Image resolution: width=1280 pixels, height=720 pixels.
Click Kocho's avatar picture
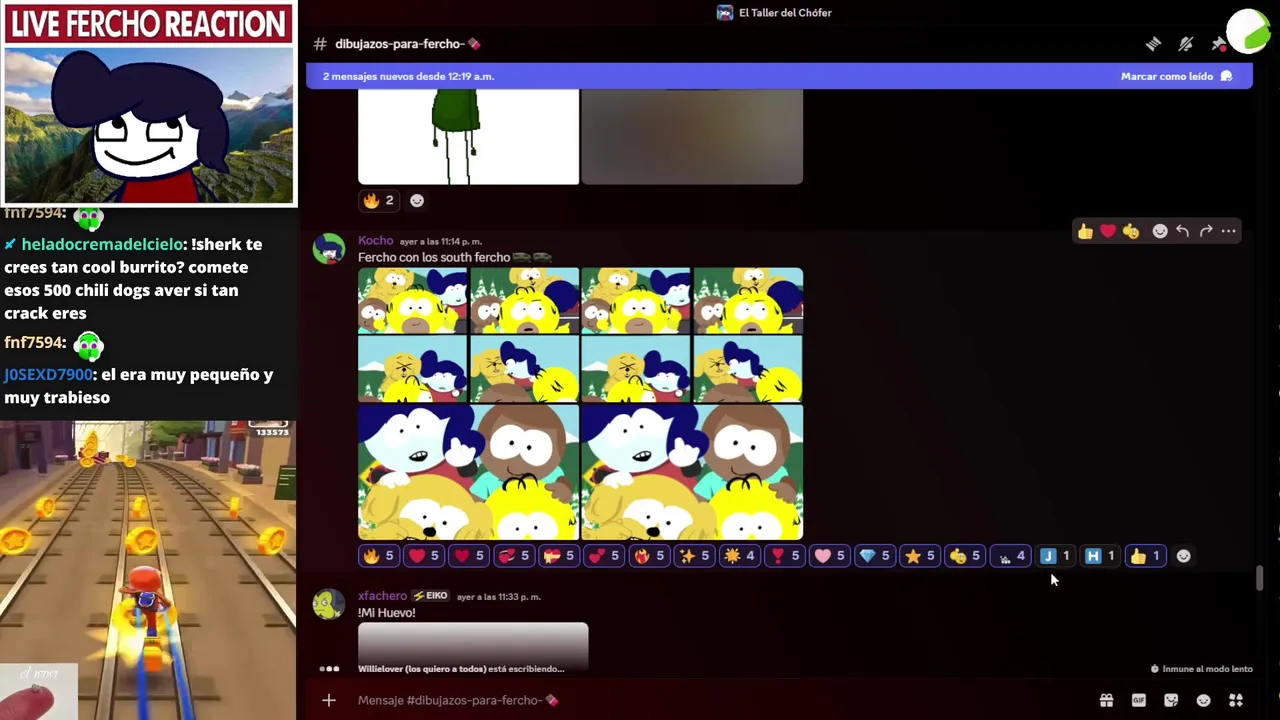point(329,248)
